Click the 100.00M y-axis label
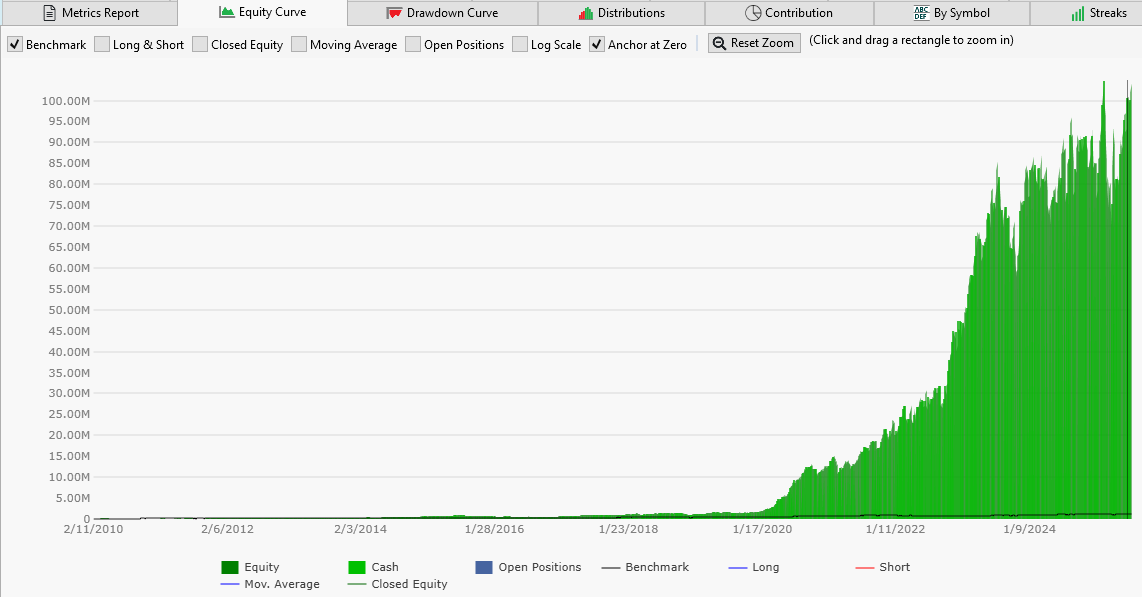This screenshot has height=597, width=1142. tap(66, 100)
